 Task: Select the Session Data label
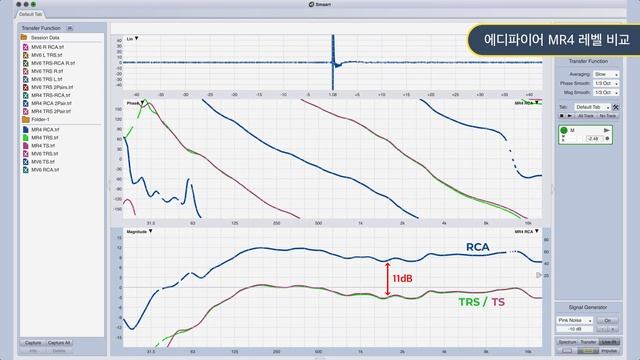coord(45,38)
